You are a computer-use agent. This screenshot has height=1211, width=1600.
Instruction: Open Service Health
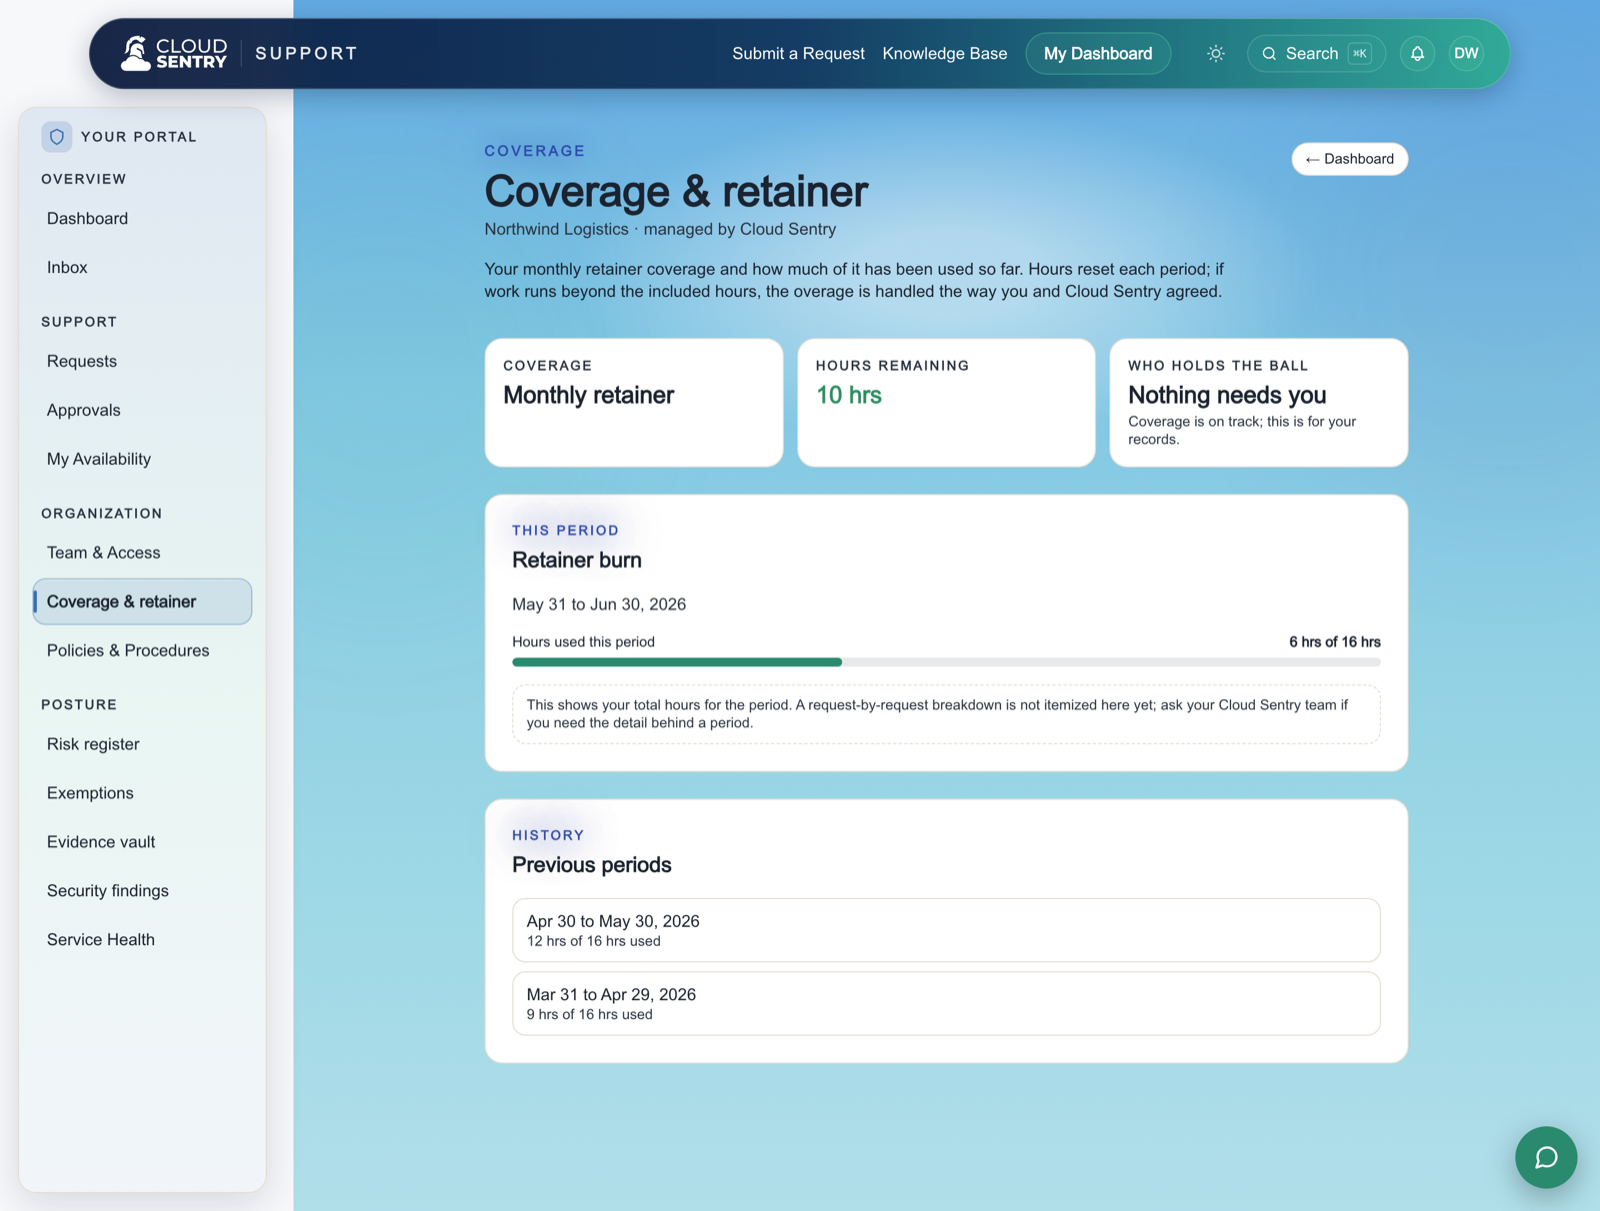click(142, 941)
